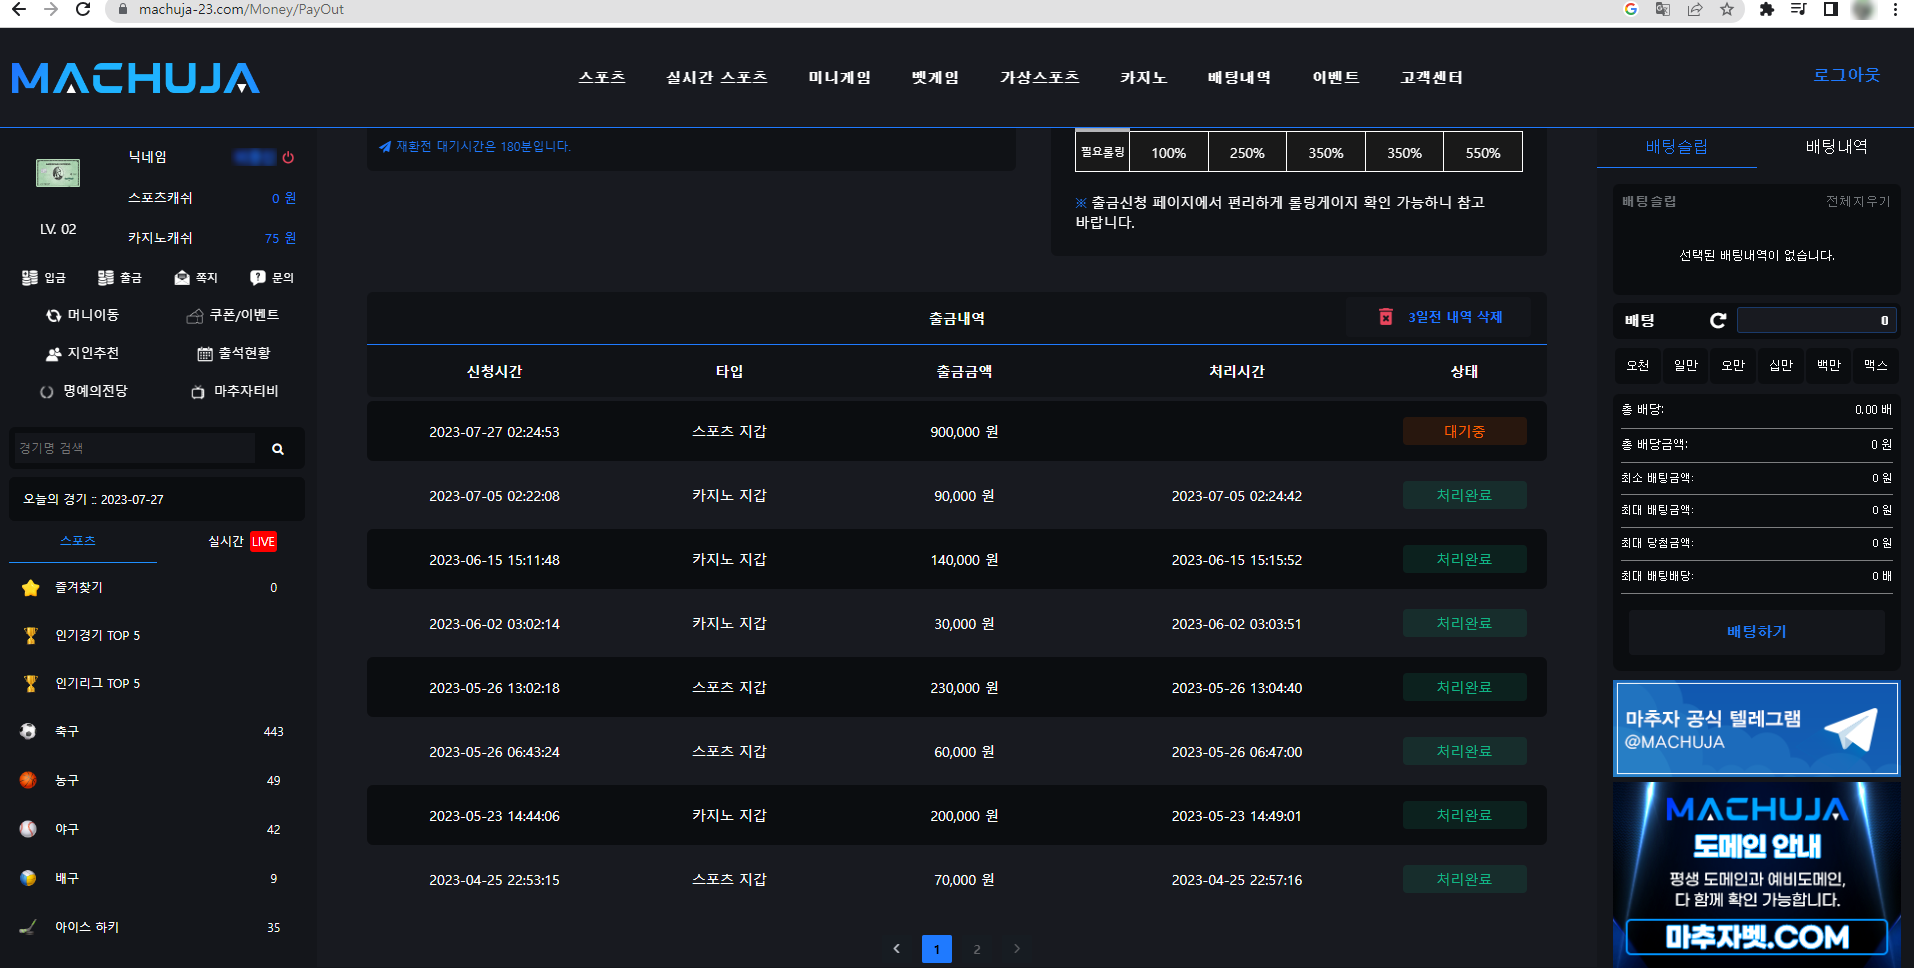The width and height of the screenshot is (1914, 968).
Task: Open the 고객센터 menu
Action: coord(1431,77)
